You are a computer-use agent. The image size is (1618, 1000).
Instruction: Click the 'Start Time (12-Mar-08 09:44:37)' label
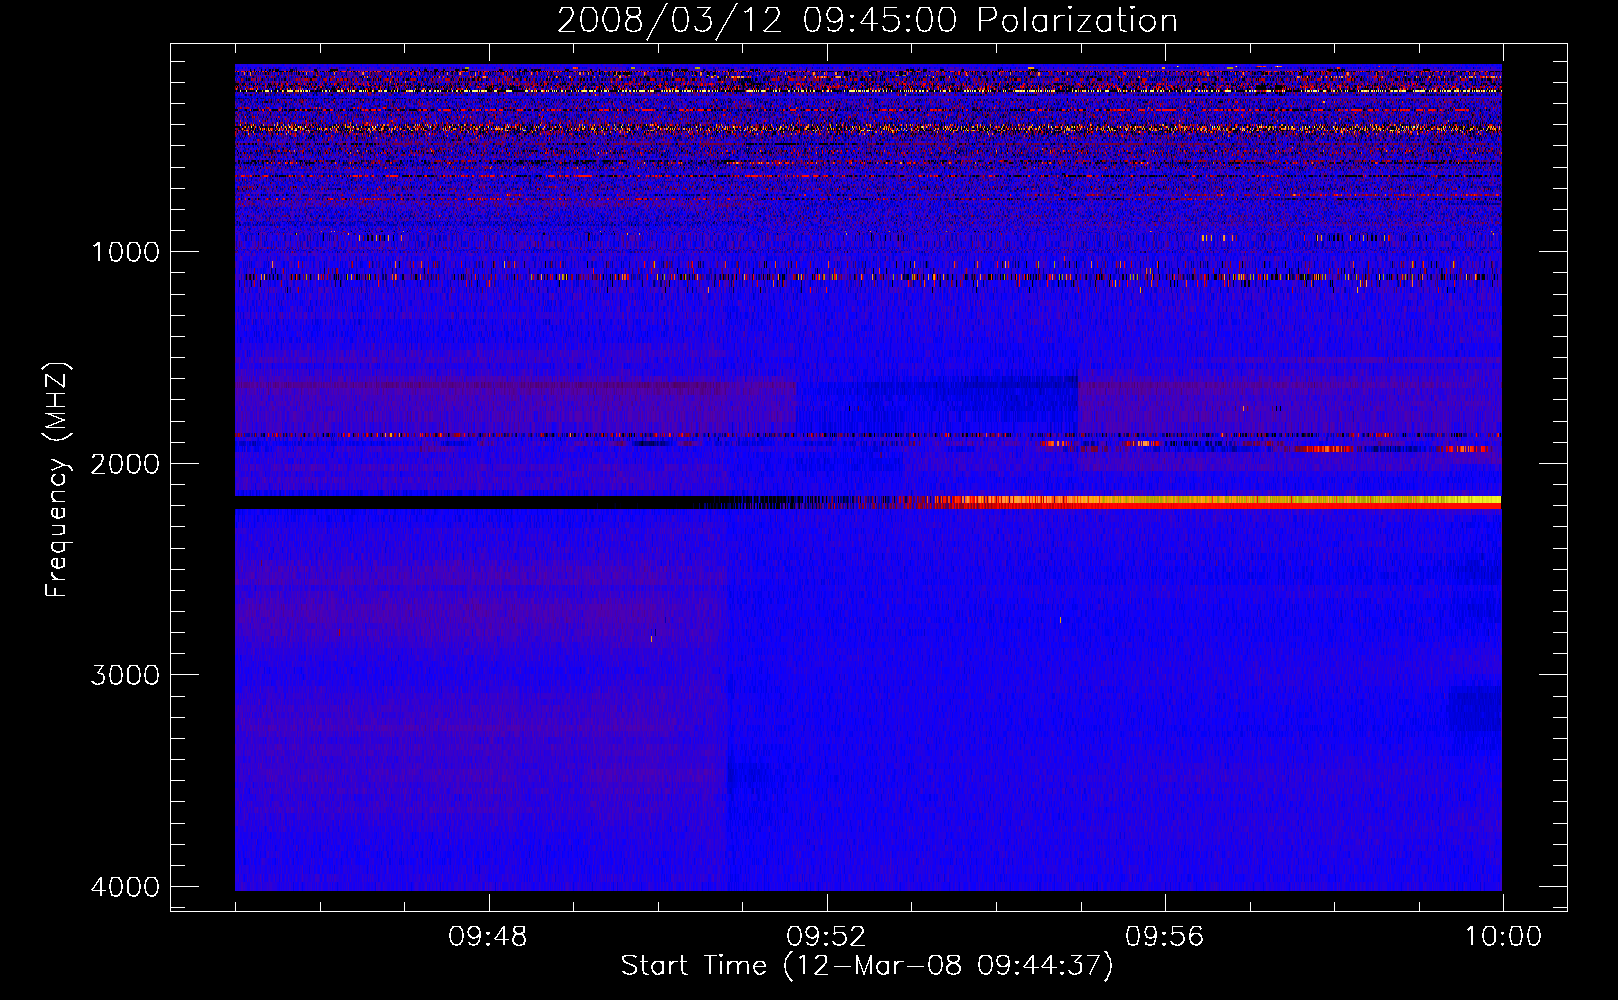pos(867,966)
